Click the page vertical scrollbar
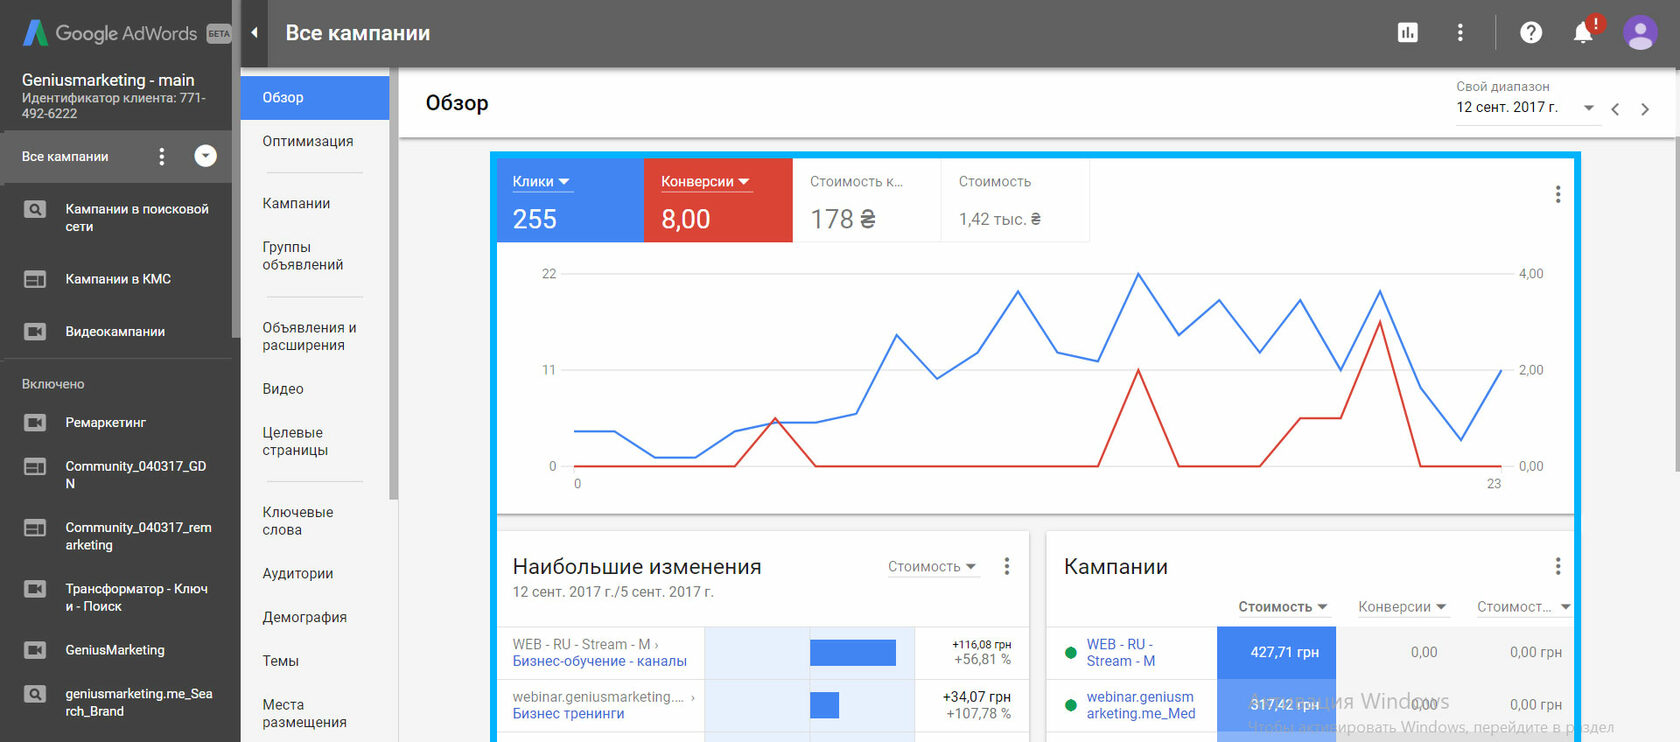The height and width of the screenshot is (742, 1680). [x=1676, y=304]
